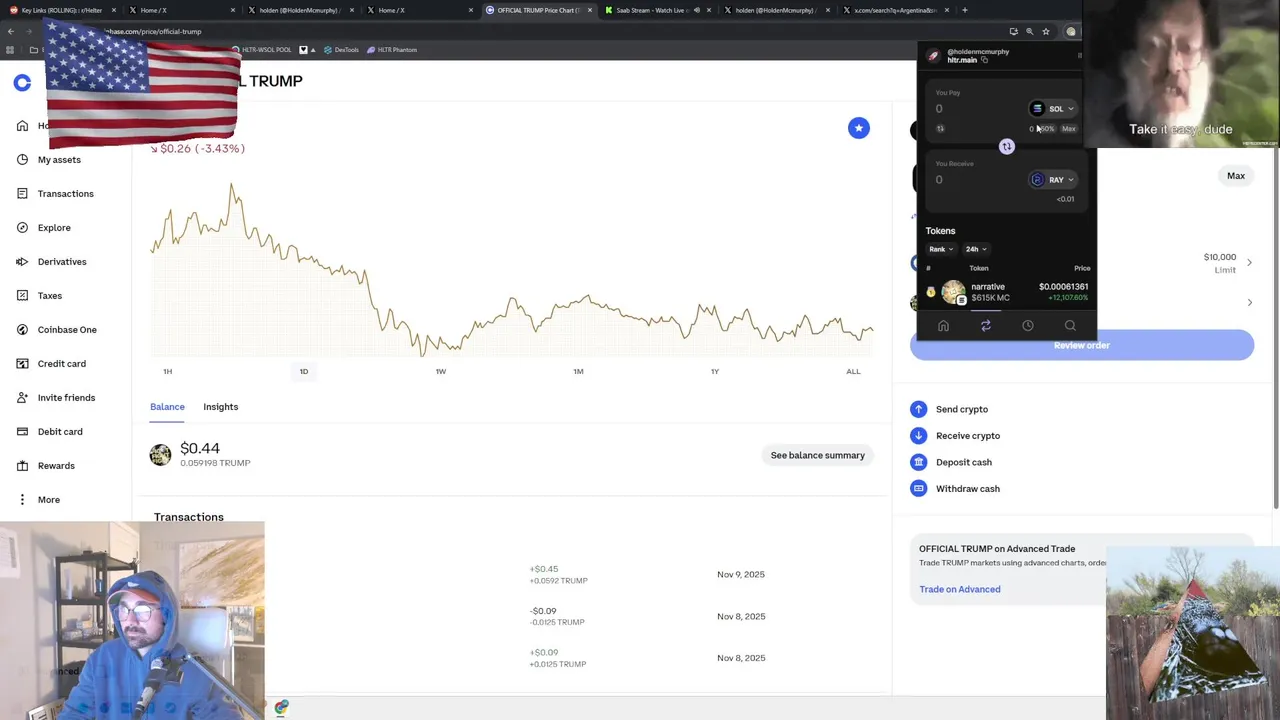Open Transactions from the sidebar
The image size is (1280, 720).
[55, 194]
